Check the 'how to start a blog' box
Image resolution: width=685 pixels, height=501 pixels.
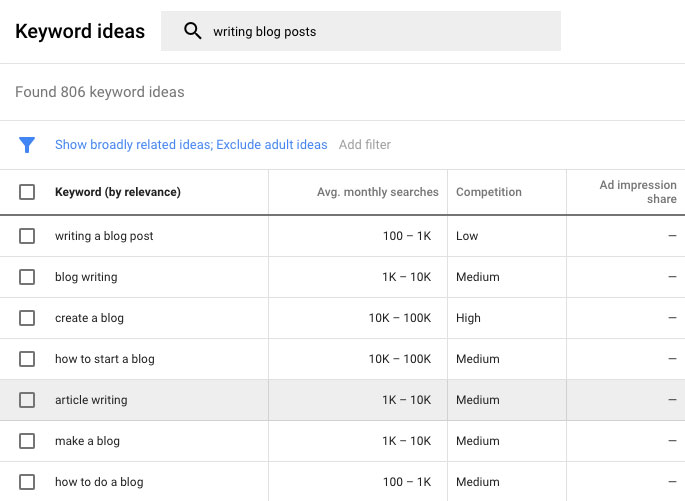[x=27, y=359]
